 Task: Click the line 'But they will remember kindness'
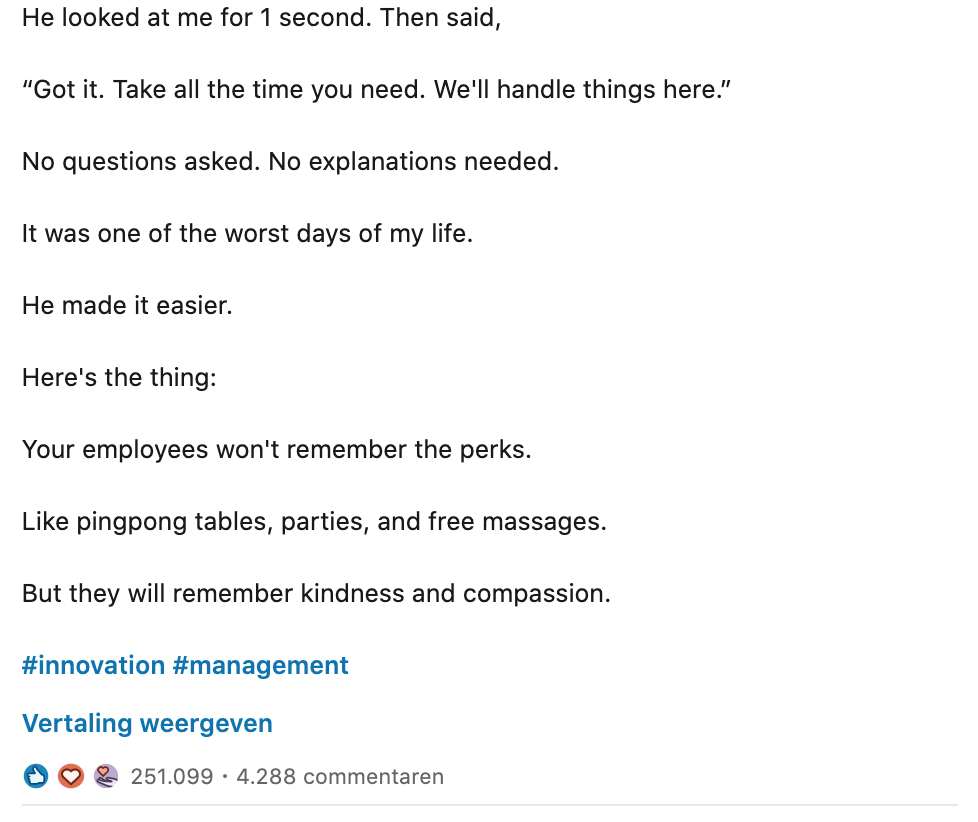316,594
